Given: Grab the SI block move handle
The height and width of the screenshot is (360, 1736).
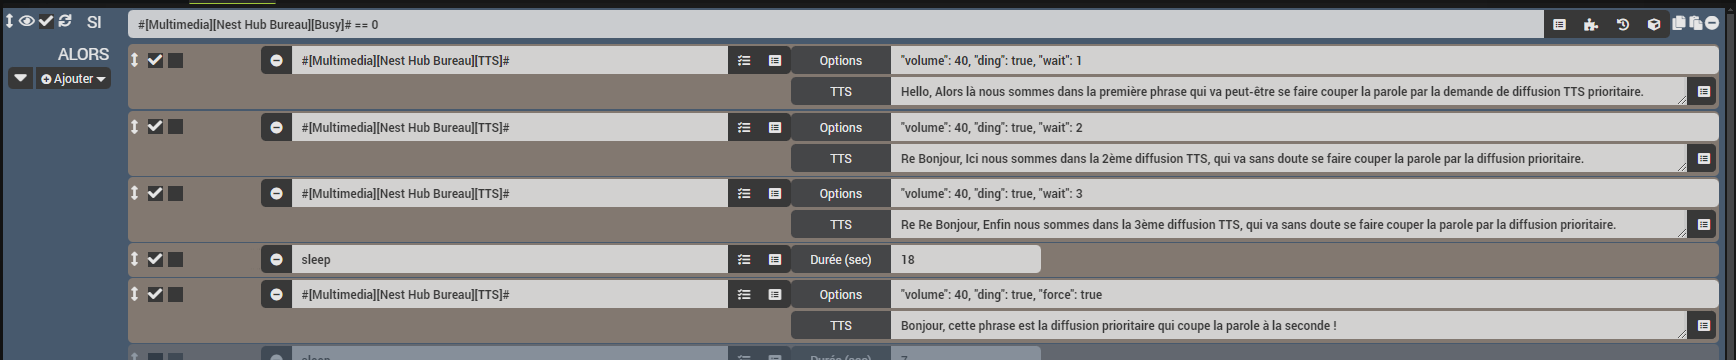Looking at the screenshot, I should click(x=9, y=21).
